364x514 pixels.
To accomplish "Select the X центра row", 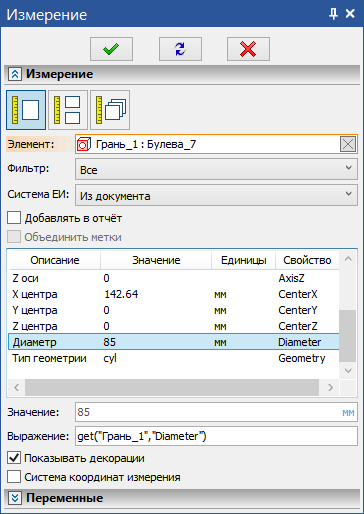I will coord(174,294).
